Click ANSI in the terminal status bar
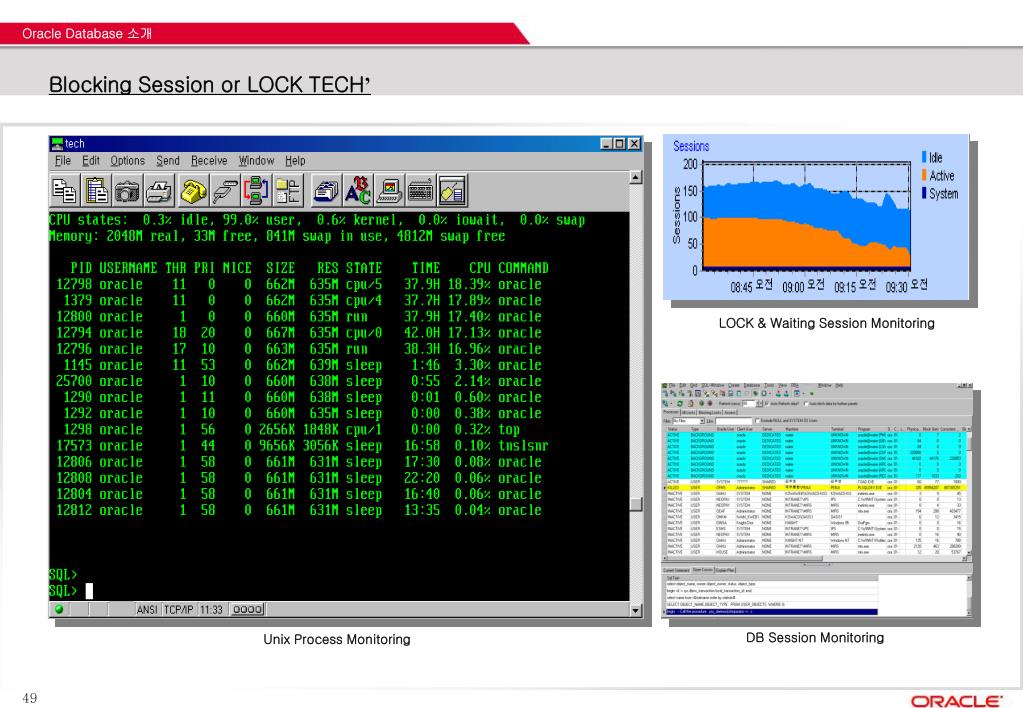Image resolution: width=1023 pixels, height=708 pixels. tap(147, 609)
